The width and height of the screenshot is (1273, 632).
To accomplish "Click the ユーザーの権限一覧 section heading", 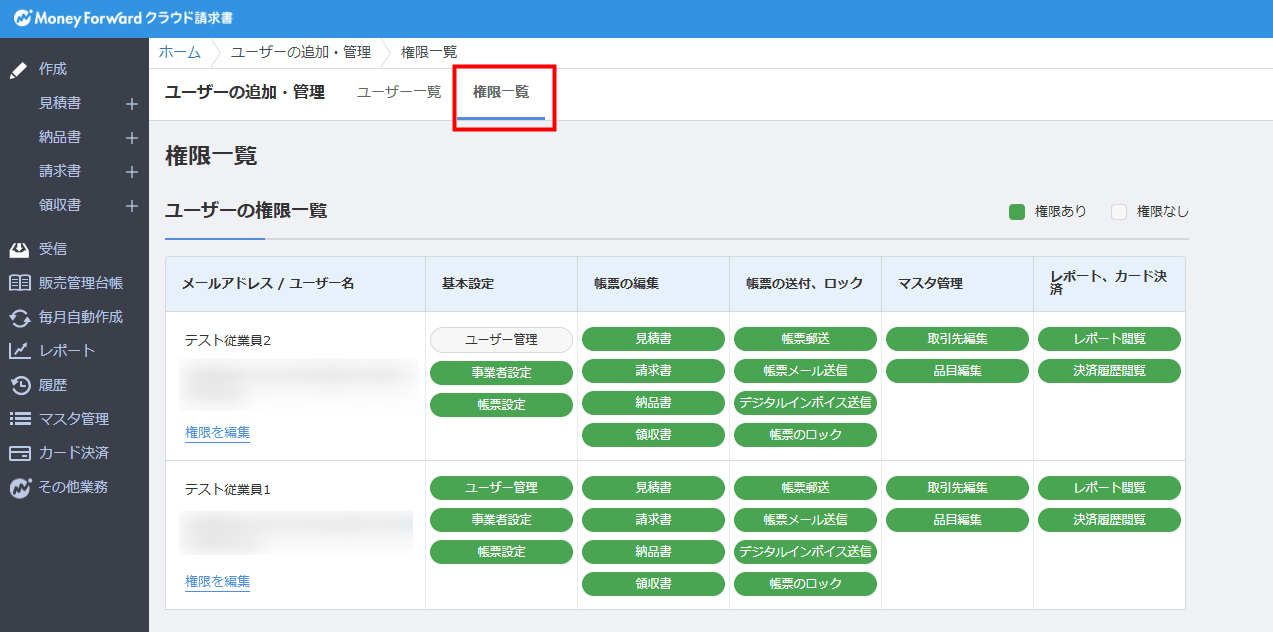I will tap(246, 211).
